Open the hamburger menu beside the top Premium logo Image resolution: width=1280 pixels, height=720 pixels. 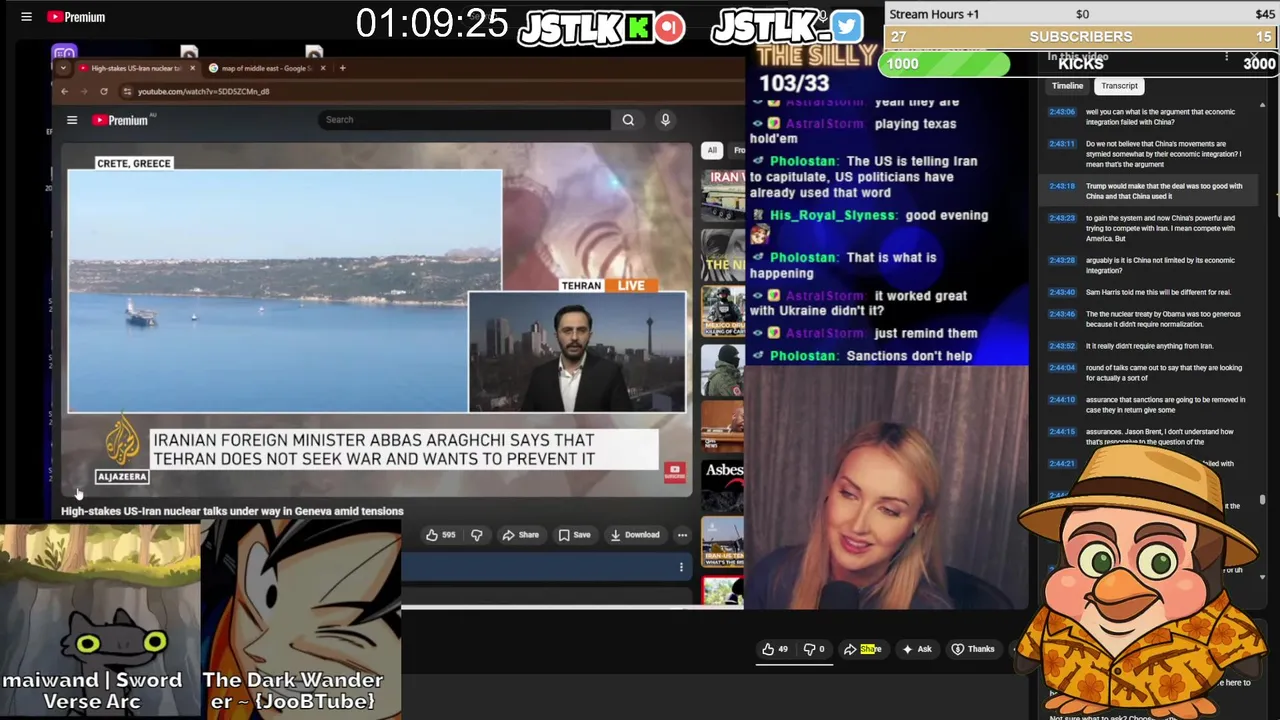tap(27, 17)
